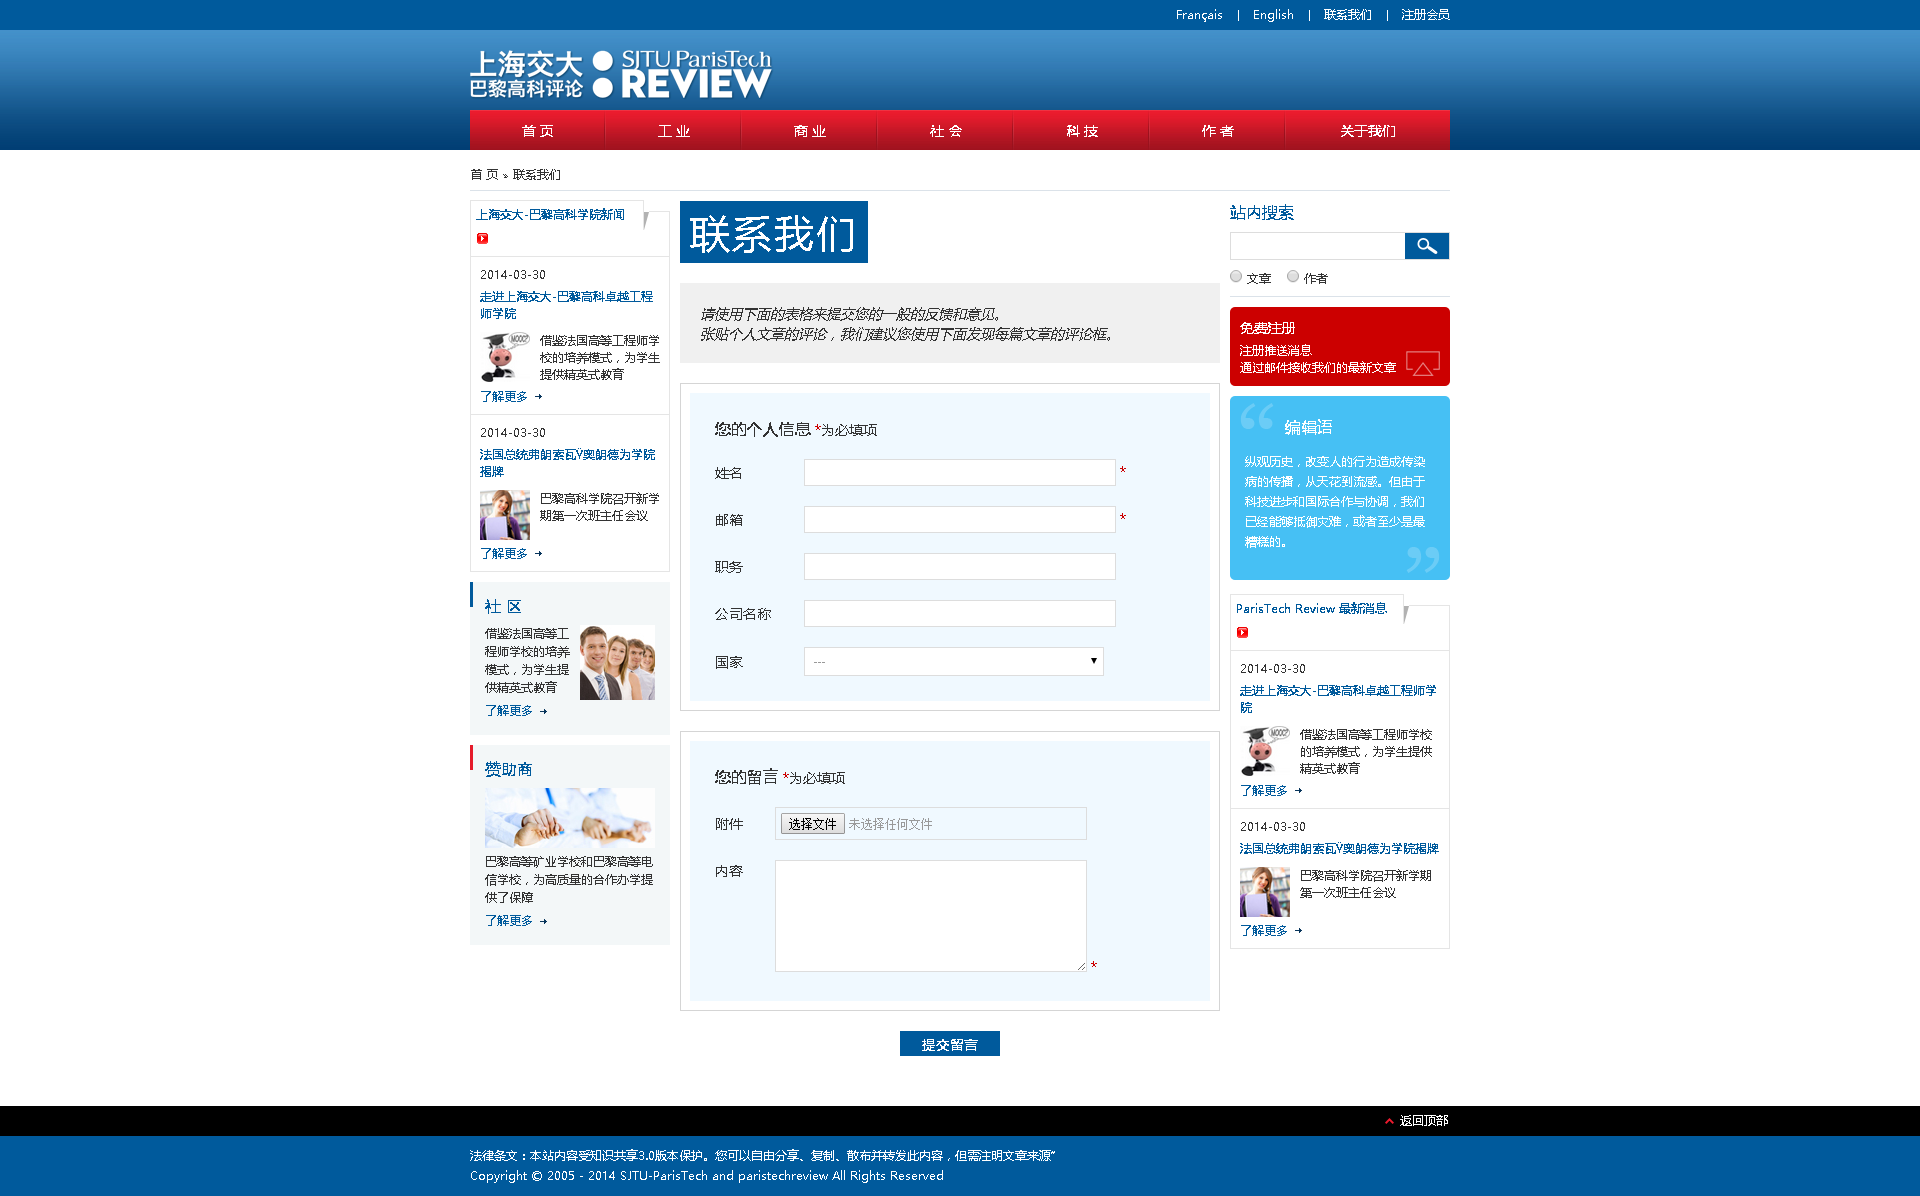Click envelope icon in 免费注册 red box
Screen dimensions: 1920x1196
[1422, 363]
